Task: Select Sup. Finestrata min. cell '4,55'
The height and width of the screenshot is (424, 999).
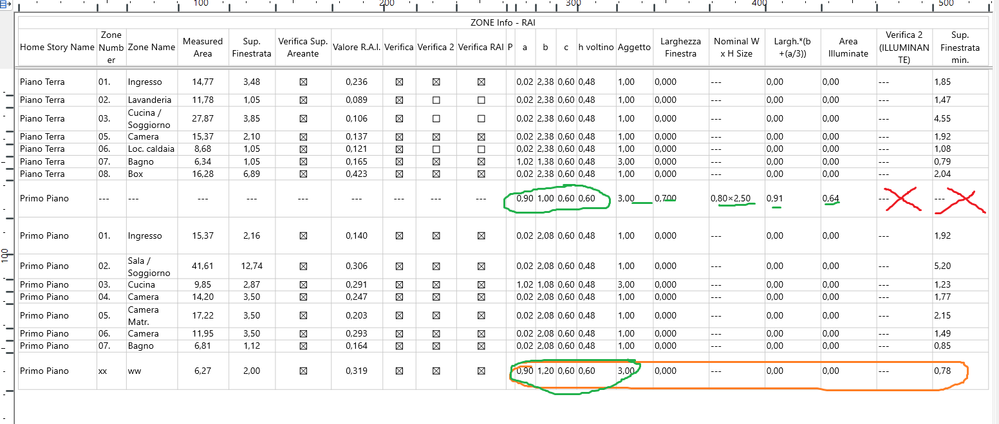Action: (x=942, y=119)
